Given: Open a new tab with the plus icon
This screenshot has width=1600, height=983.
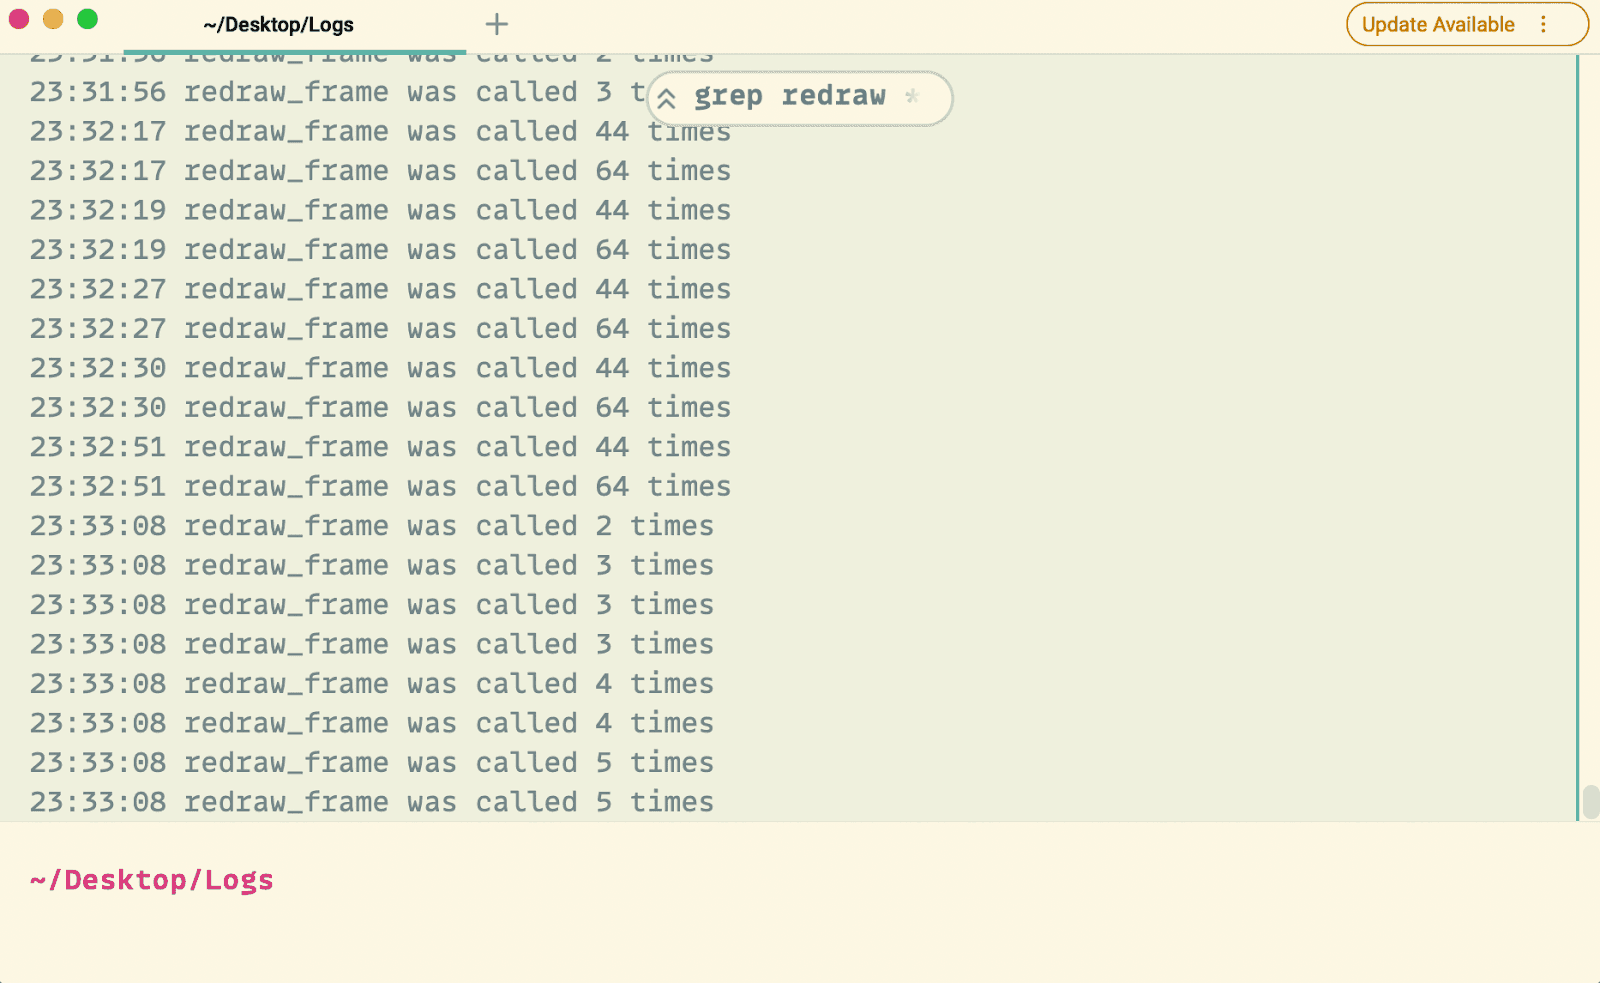Looking at the screenshot, I should pos(496,24).
